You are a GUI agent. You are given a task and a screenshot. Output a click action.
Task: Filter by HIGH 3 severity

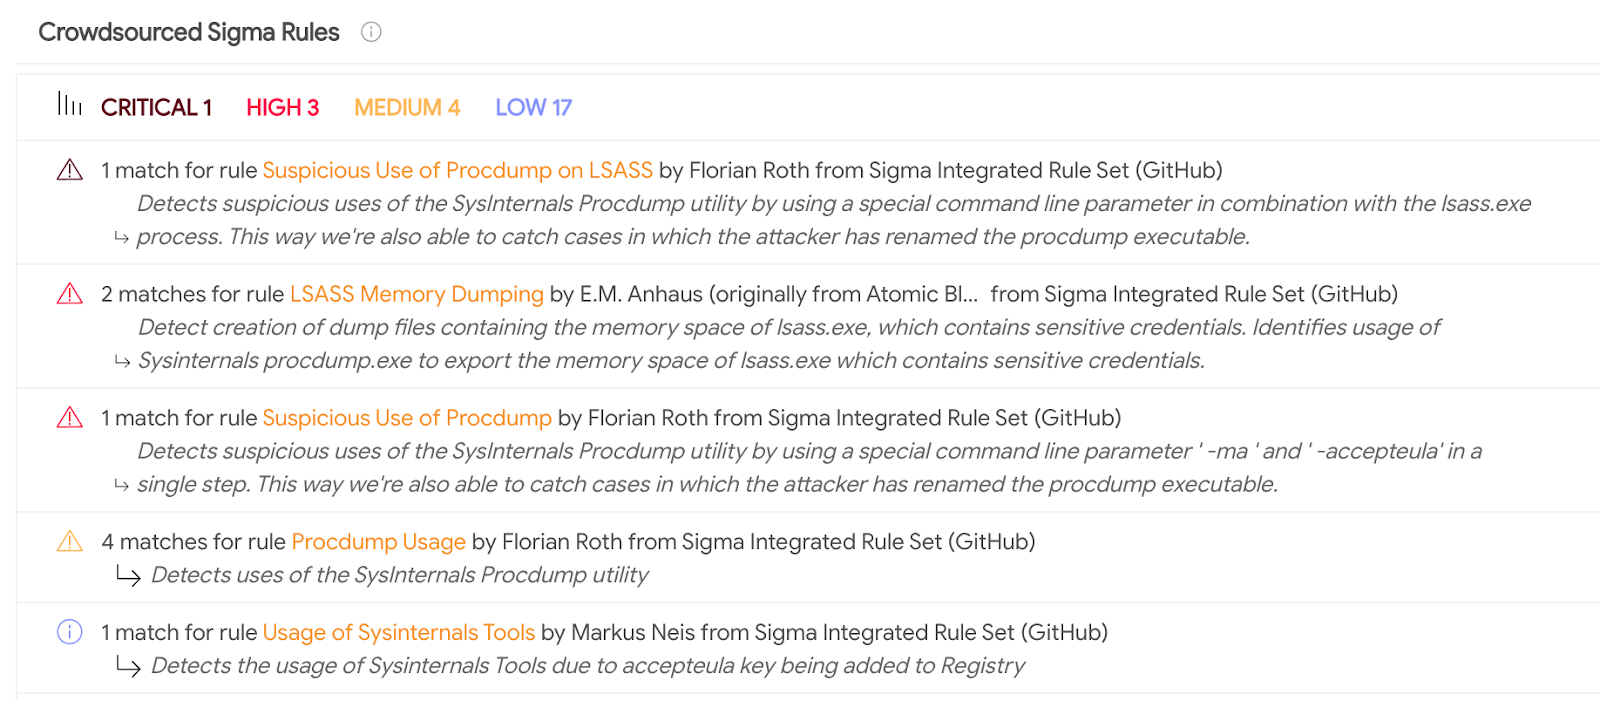click(283, 107)
